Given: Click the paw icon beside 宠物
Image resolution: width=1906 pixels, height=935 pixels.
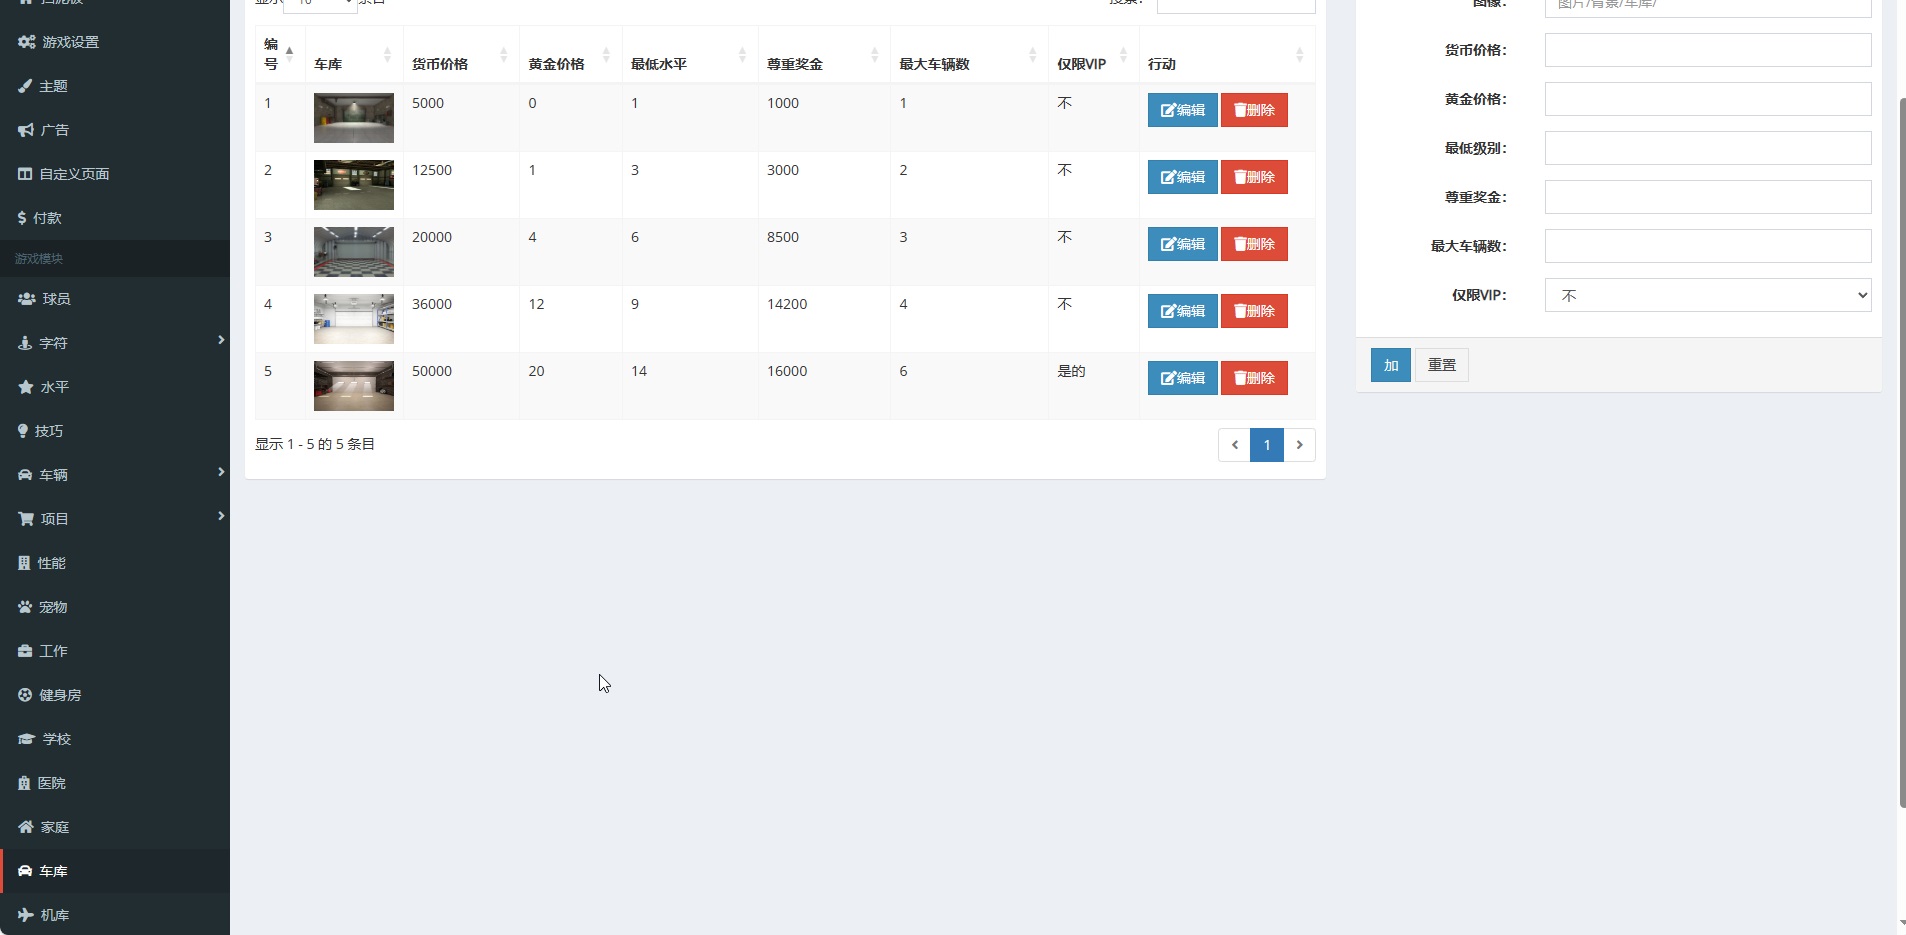Looking at the screenshot, I should point(25,607).
